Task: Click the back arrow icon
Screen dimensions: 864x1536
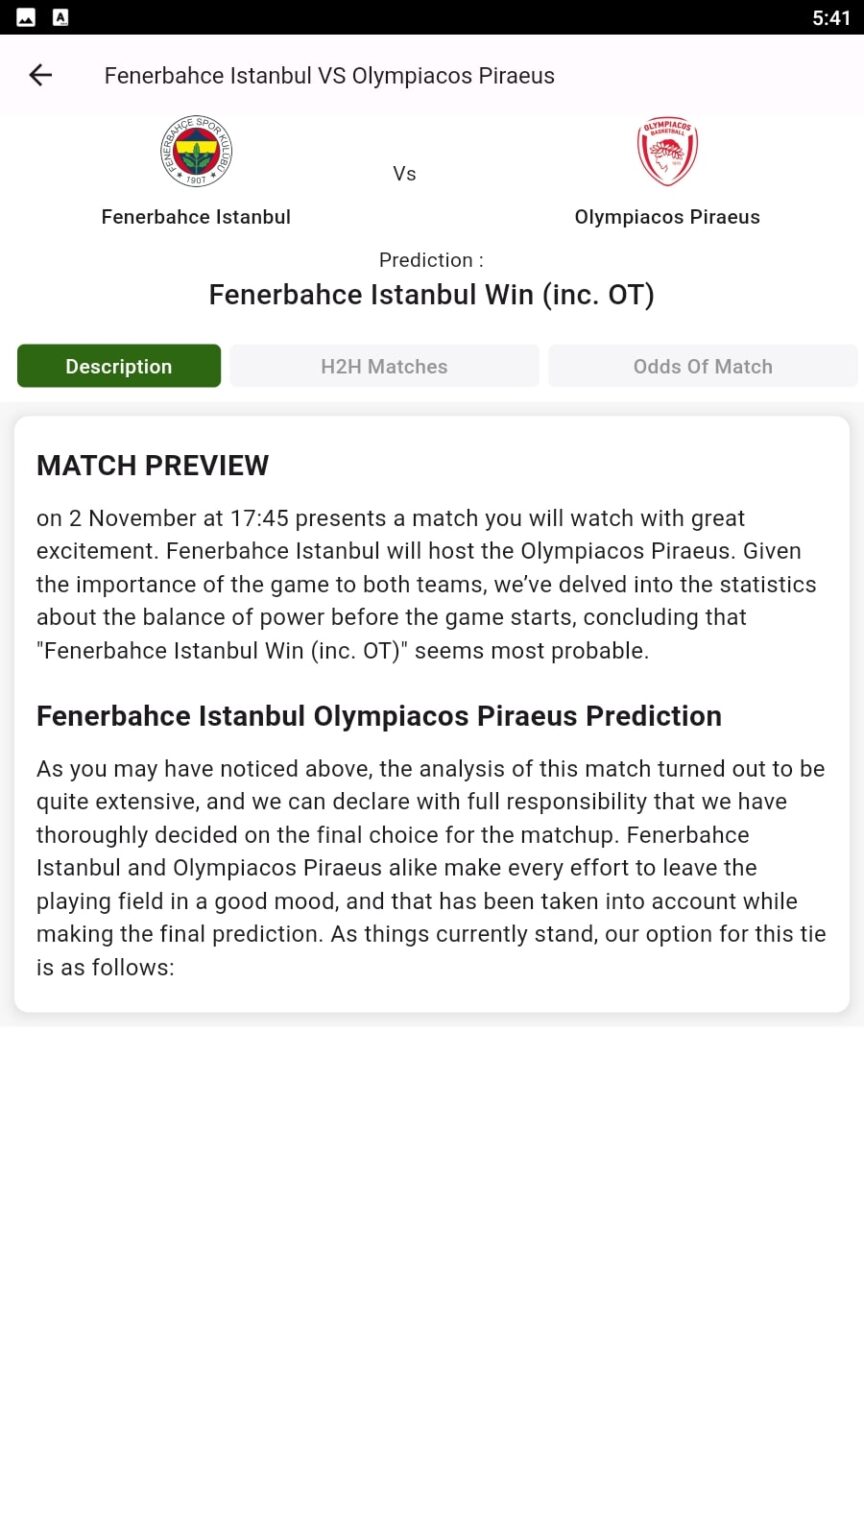Action: click(40, 75)
